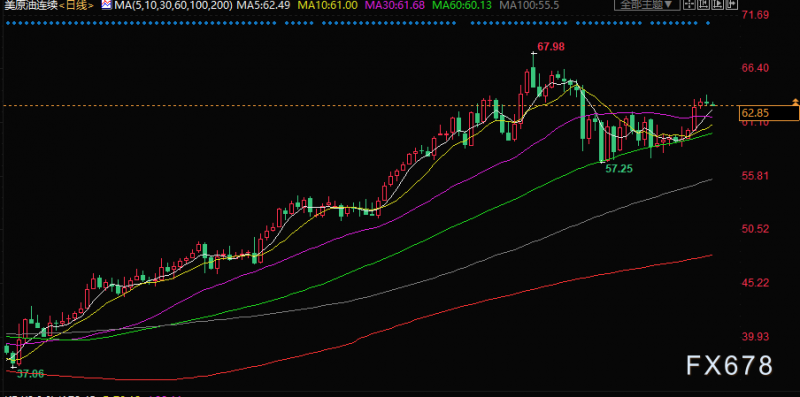This screenshot has height=397, width=800.
Task: Click the collapse-axis arrows icon at far right
Action: click(732, 4)
